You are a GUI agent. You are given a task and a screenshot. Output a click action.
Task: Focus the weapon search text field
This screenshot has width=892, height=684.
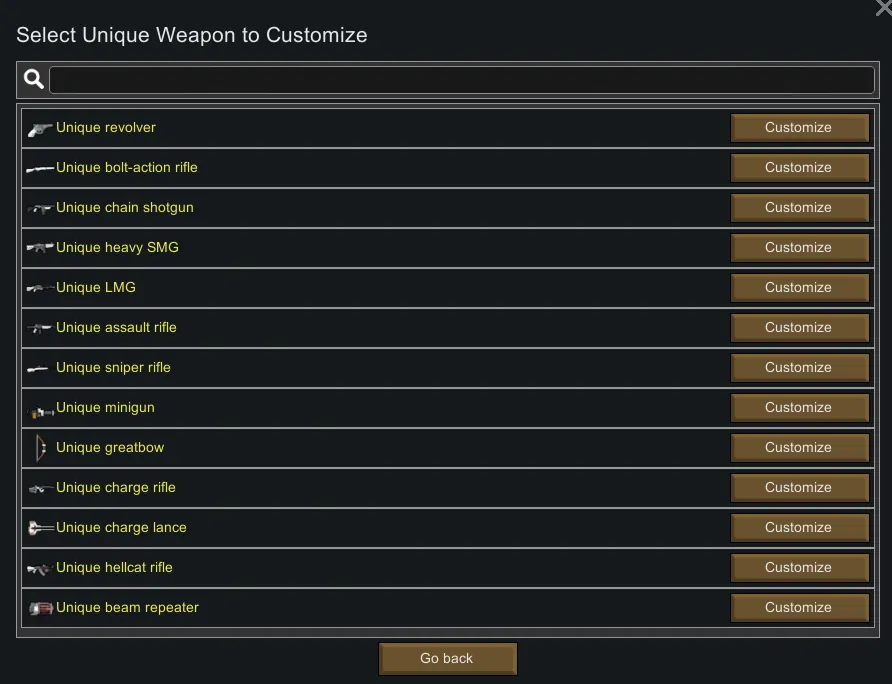pyautogui.click(x=462, y=80)
